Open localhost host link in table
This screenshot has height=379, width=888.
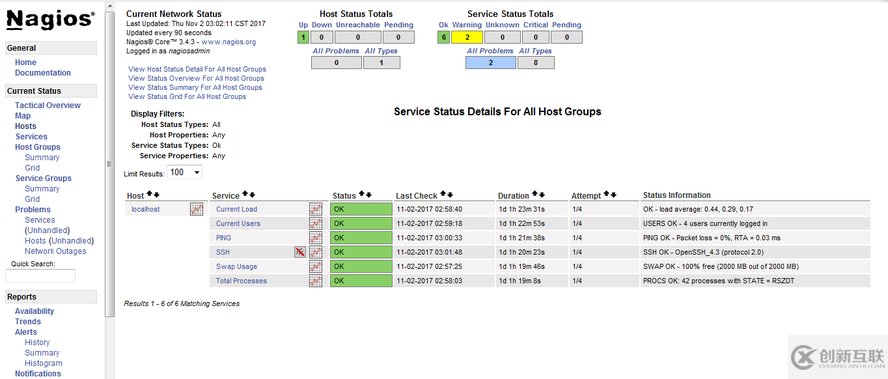(146, 209)
